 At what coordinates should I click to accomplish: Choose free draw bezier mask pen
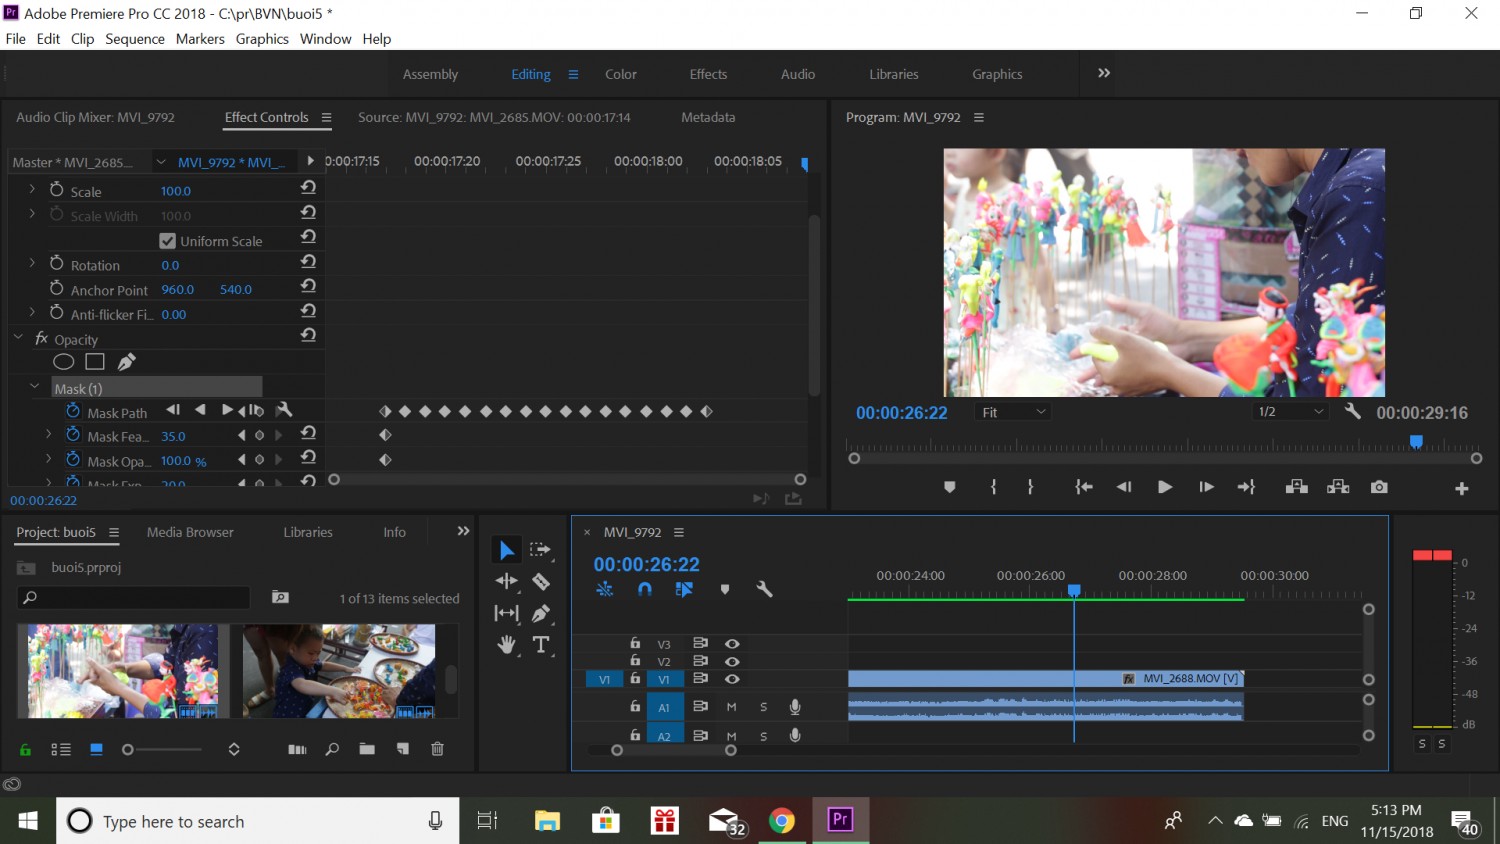(127, 362)
